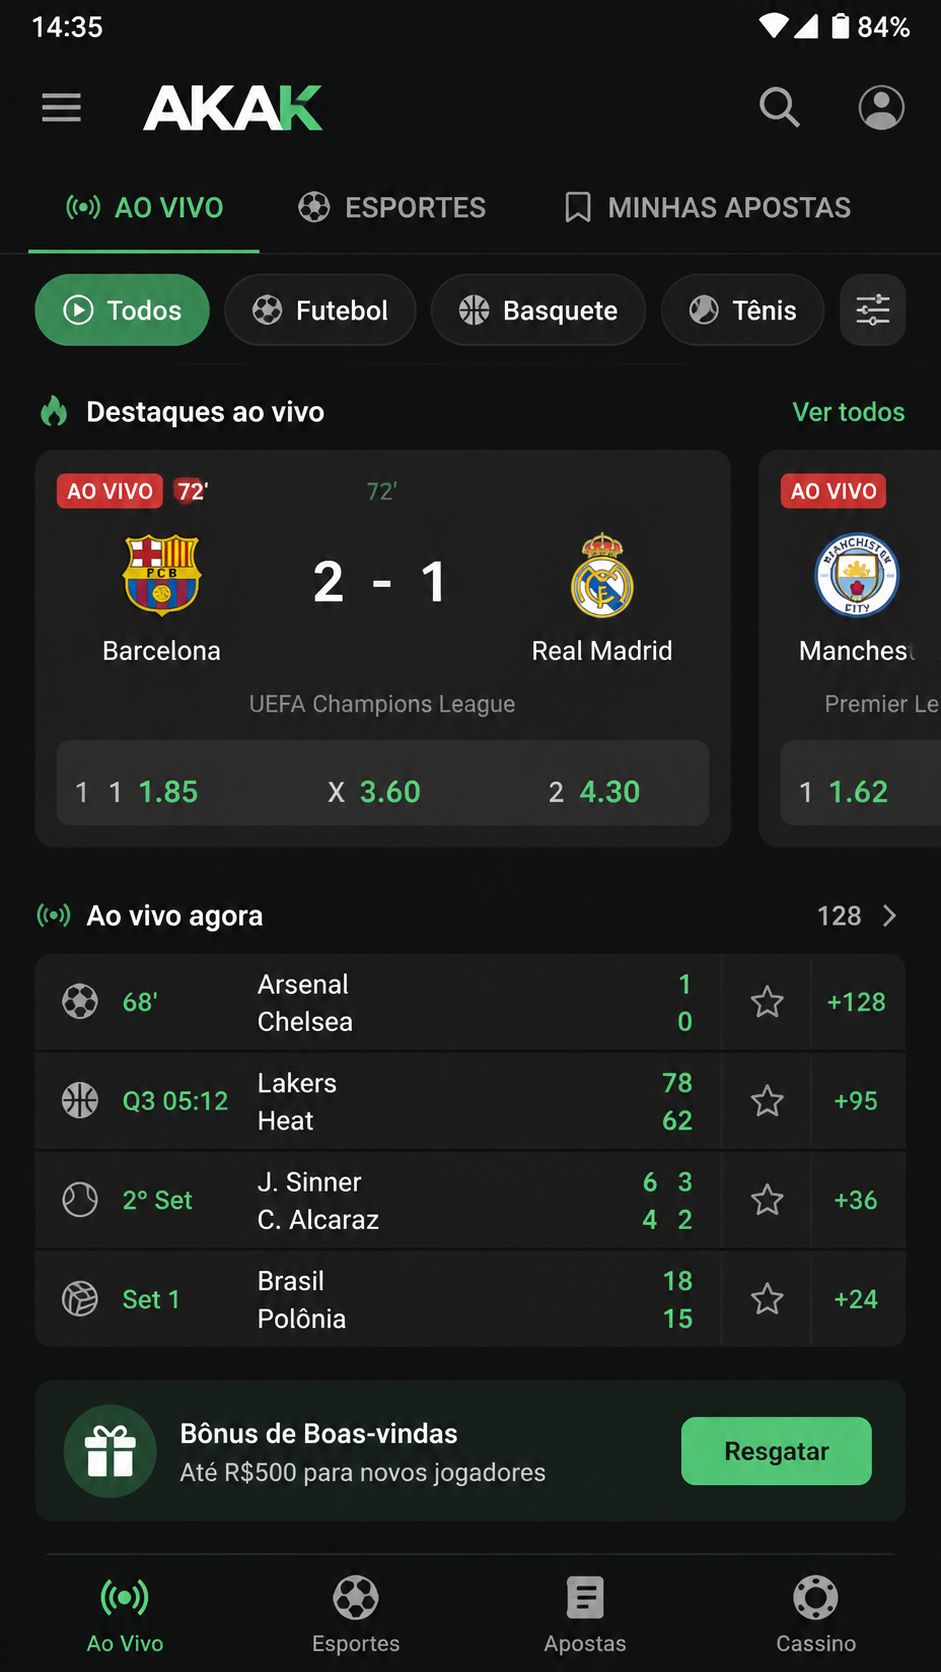
Task: Open the user profile icon
Action: (x=881, y=107)
